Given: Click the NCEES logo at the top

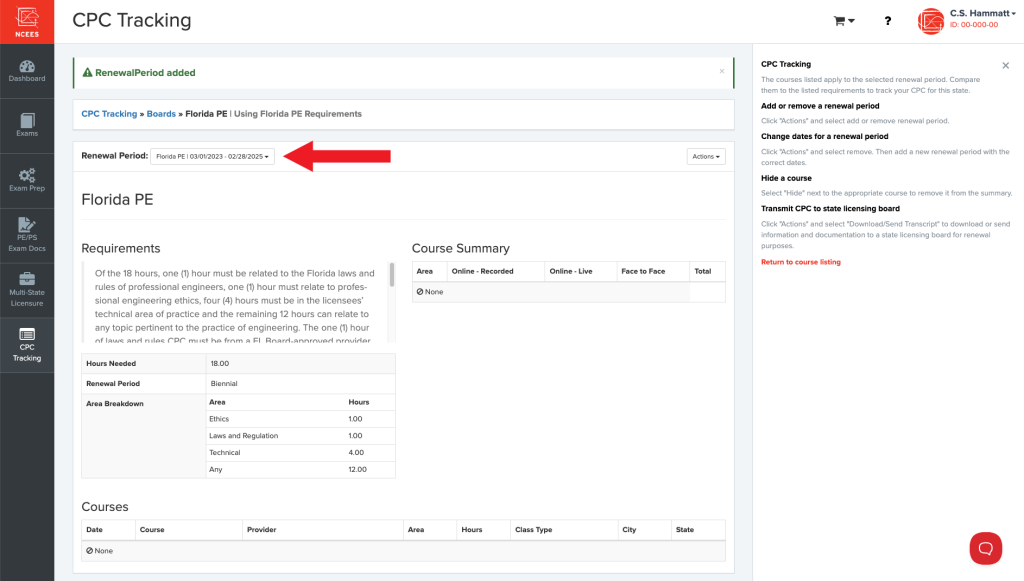Looking at the screenshot, I should click(26, 20).
